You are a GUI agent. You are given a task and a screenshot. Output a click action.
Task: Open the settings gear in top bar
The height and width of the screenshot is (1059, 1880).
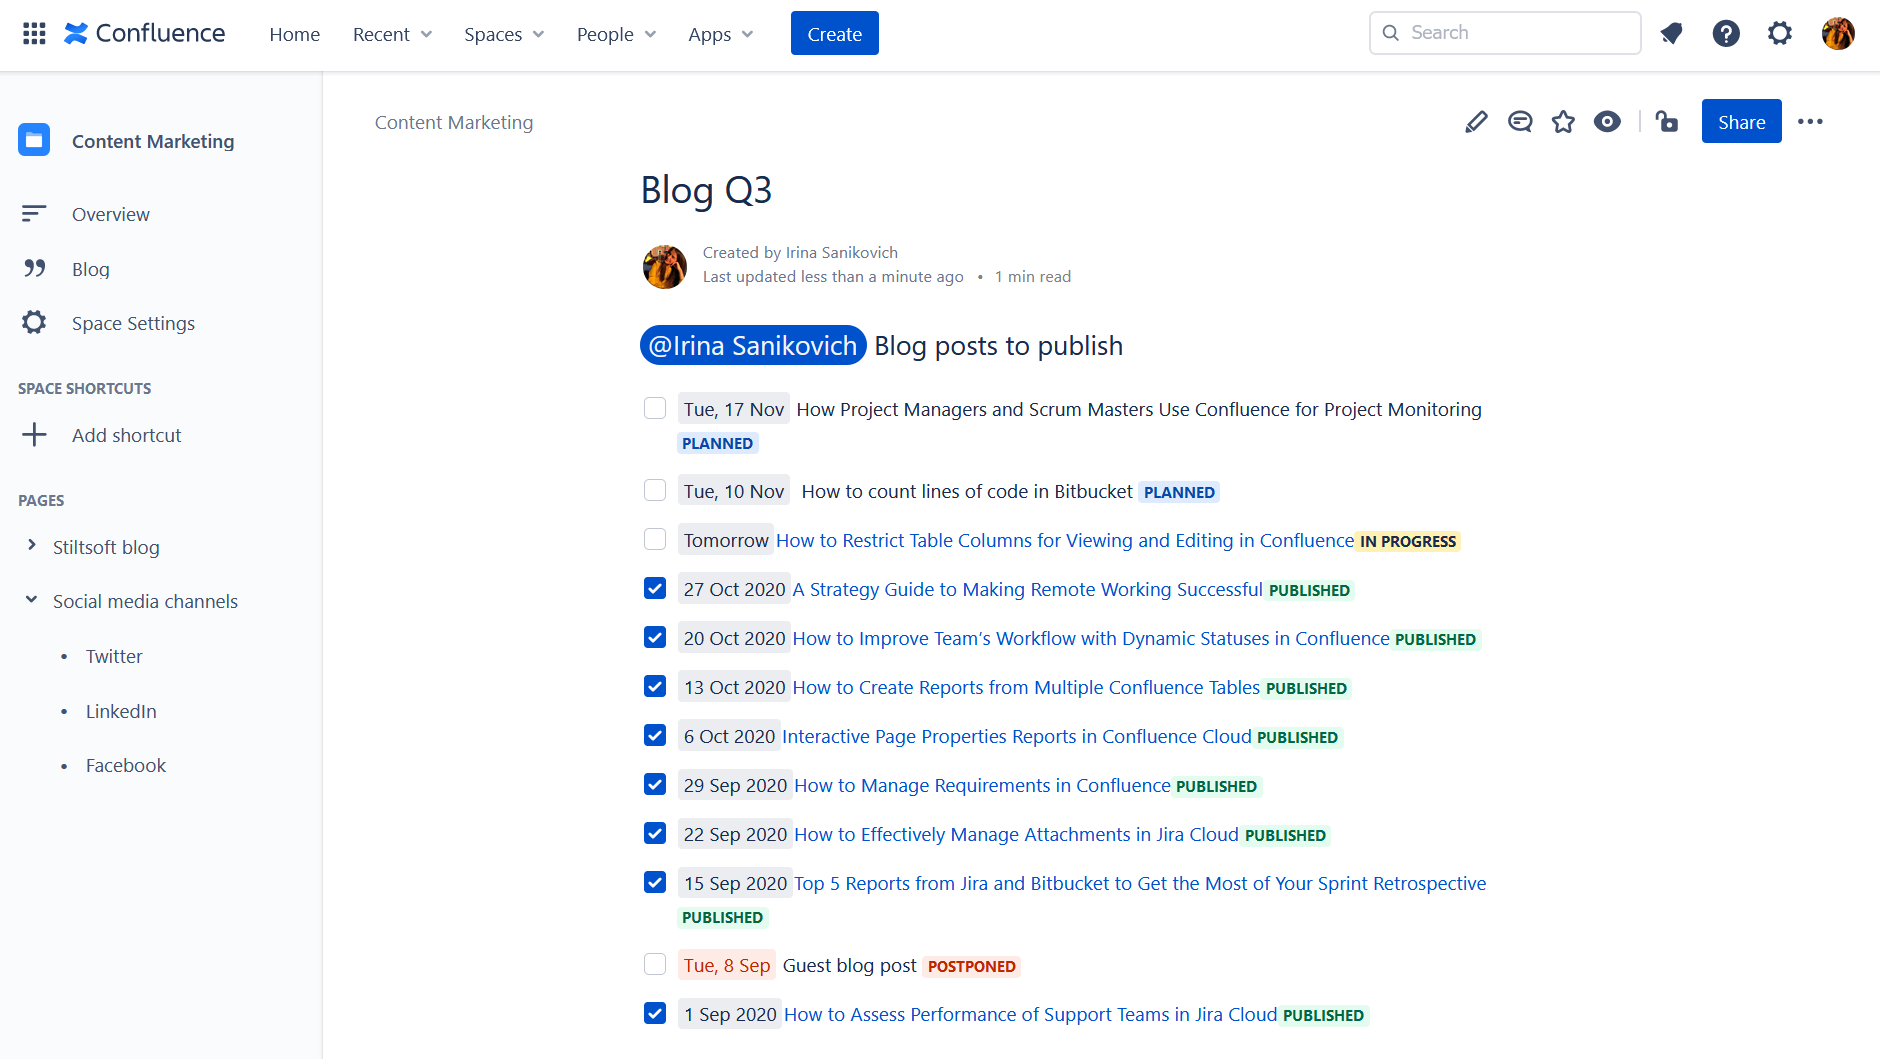click(x=1780, y=34)
